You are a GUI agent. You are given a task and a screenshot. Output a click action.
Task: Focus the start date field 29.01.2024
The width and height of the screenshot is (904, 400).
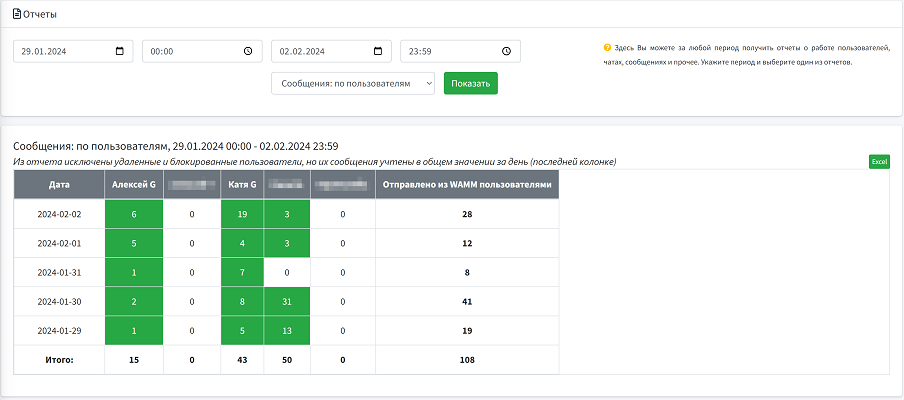point(73,51)
